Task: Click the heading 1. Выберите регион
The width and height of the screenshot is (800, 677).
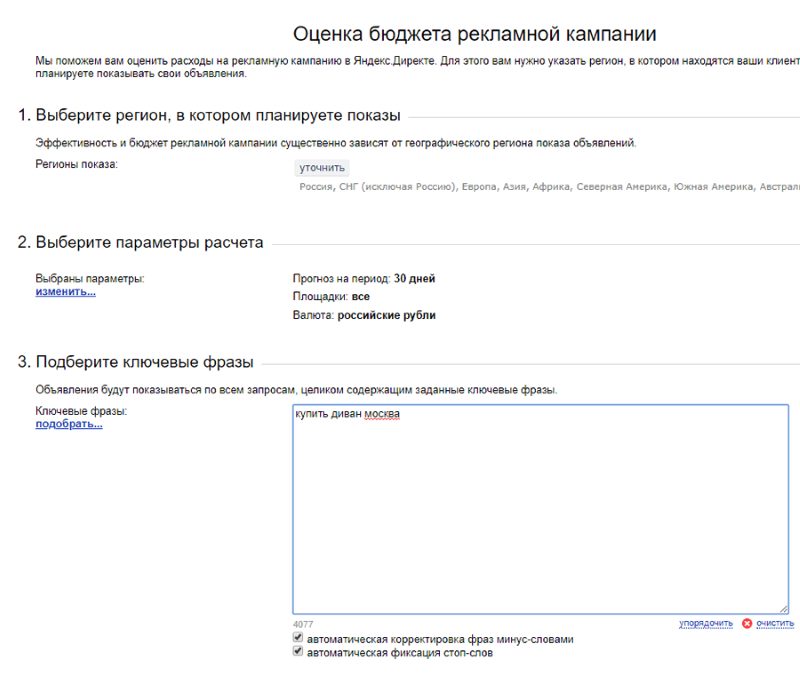Action: (x=209, y=115)
